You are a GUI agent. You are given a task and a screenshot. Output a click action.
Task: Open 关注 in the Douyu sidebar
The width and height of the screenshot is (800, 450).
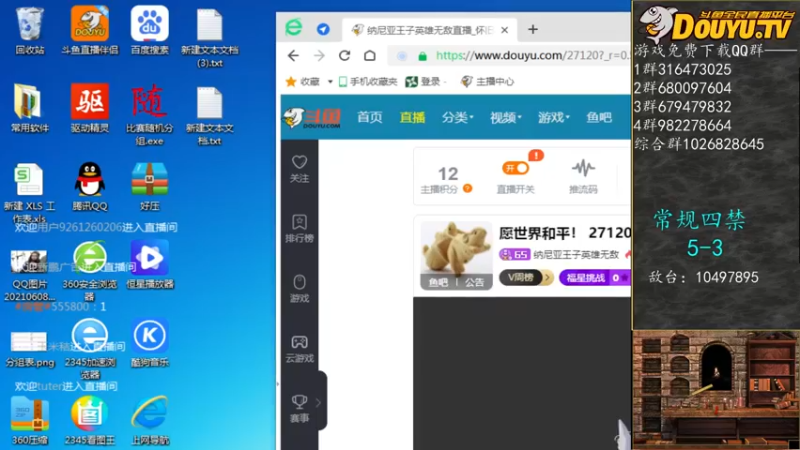(x=299, y=169)
